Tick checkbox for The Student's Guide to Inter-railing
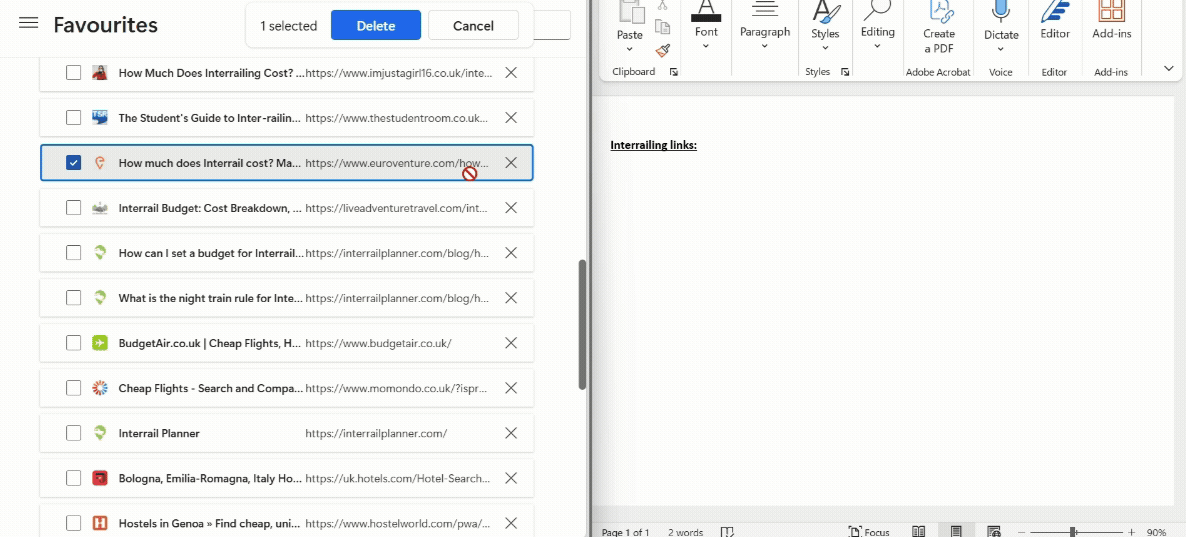 [x=73, y=117]
